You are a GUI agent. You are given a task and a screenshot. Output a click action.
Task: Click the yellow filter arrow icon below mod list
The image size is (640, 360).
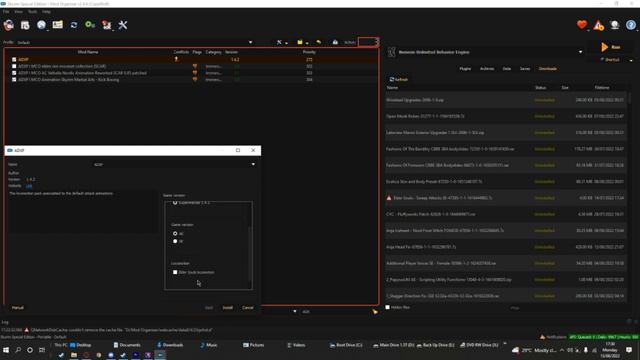[x=375, y=312]
